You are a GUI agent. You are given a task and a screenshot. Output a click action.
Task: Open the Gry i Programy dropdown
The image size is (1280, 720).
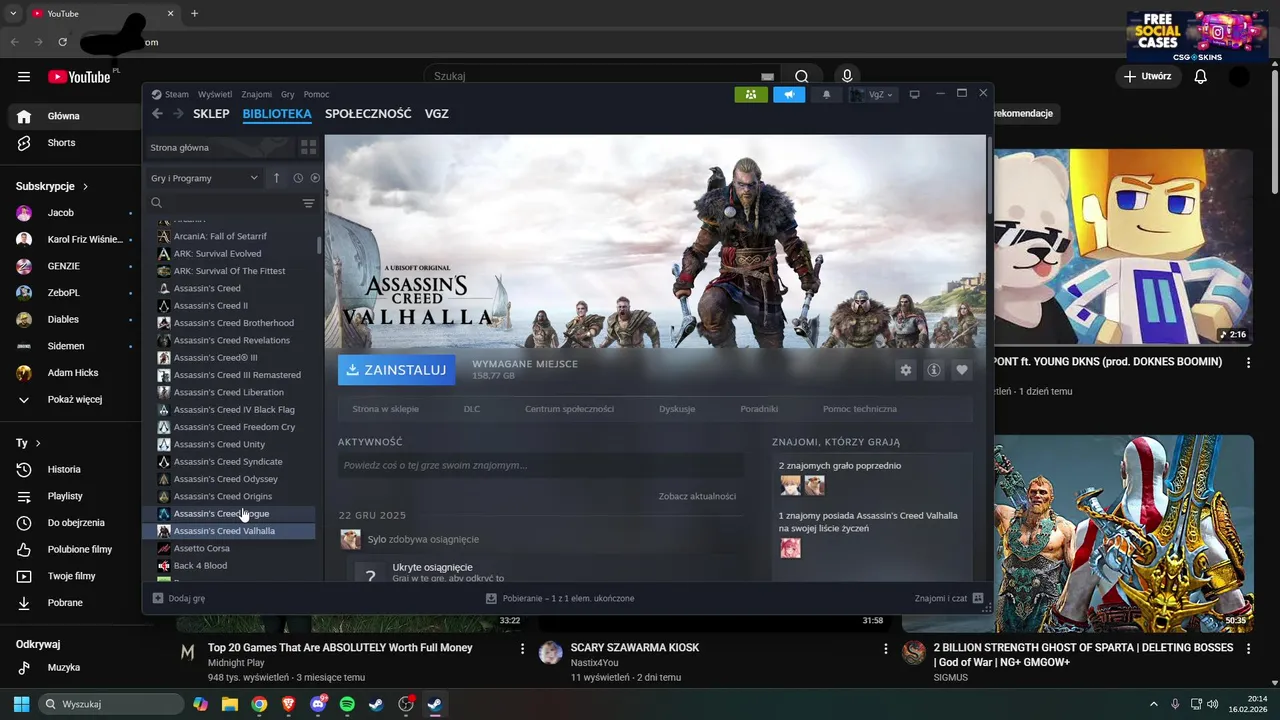point(205,178)
